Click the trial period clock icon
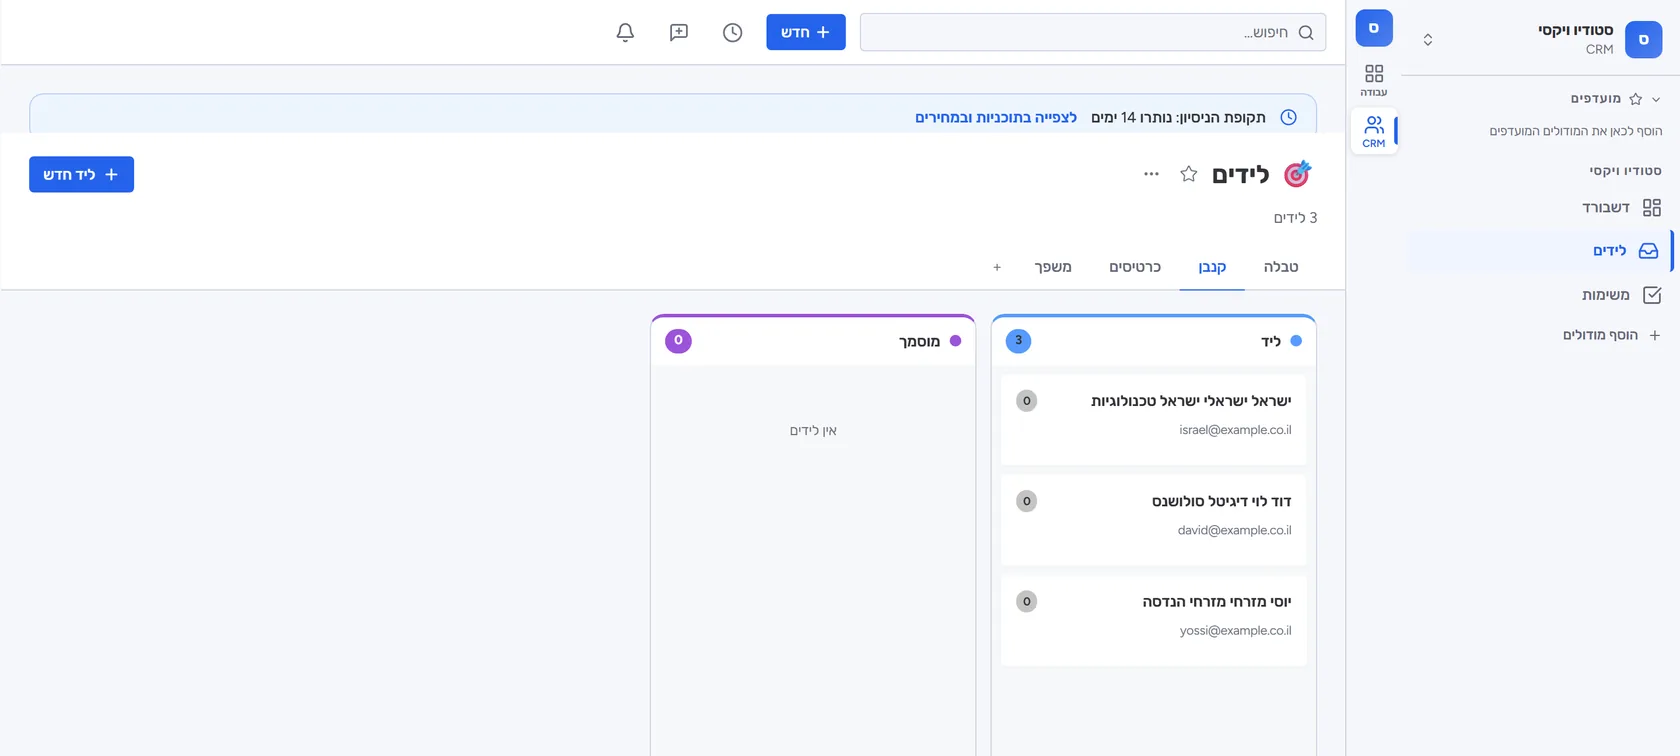The height and width of the screenshot is (756, 1680). tap(1289, 117)
